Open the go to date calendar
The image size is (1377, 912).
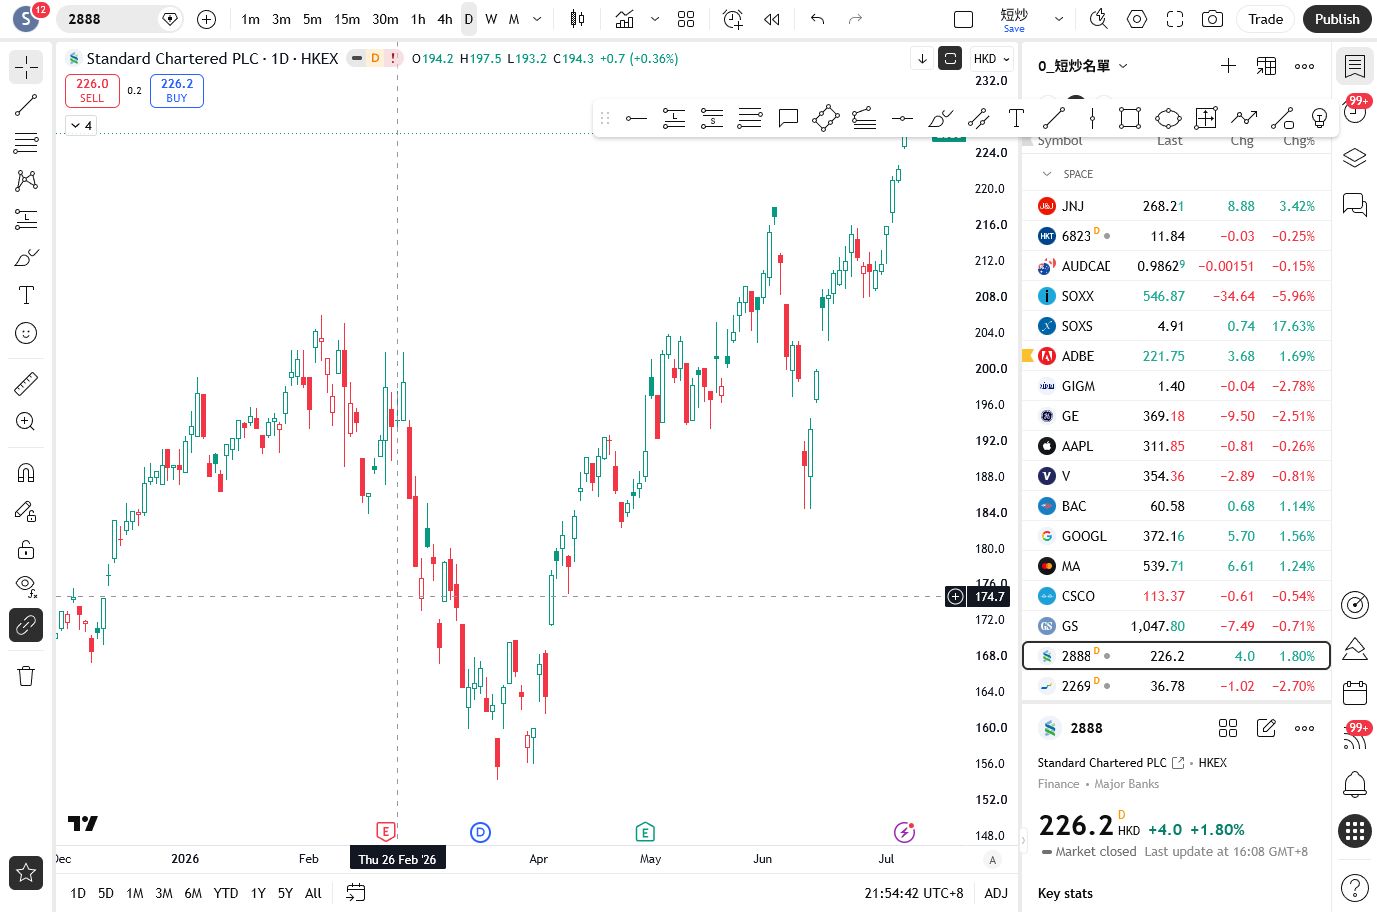[x=355, y=893]
